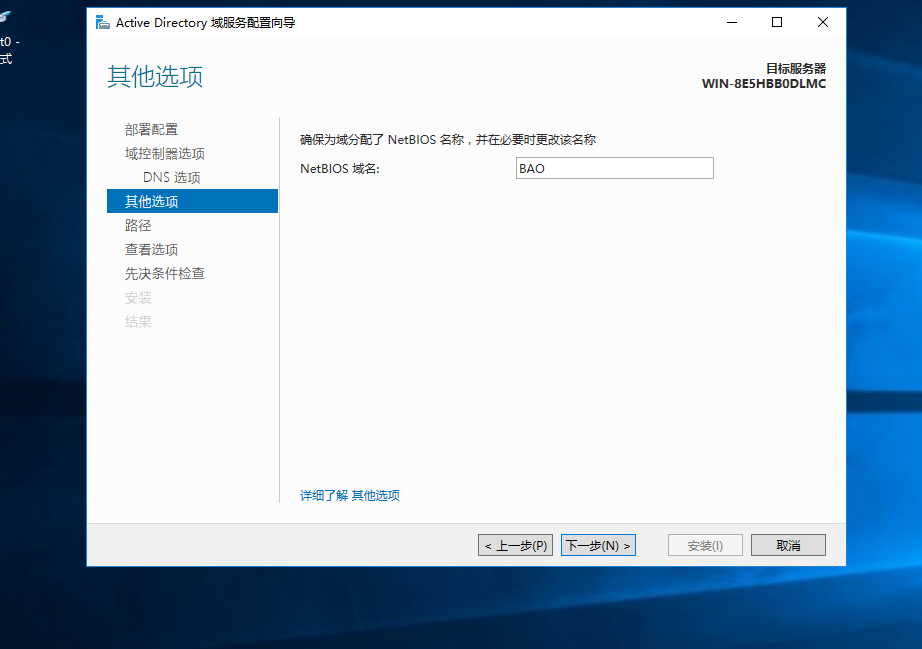
Task: Select the DNS 选项 step
Action: coord(172,178)
